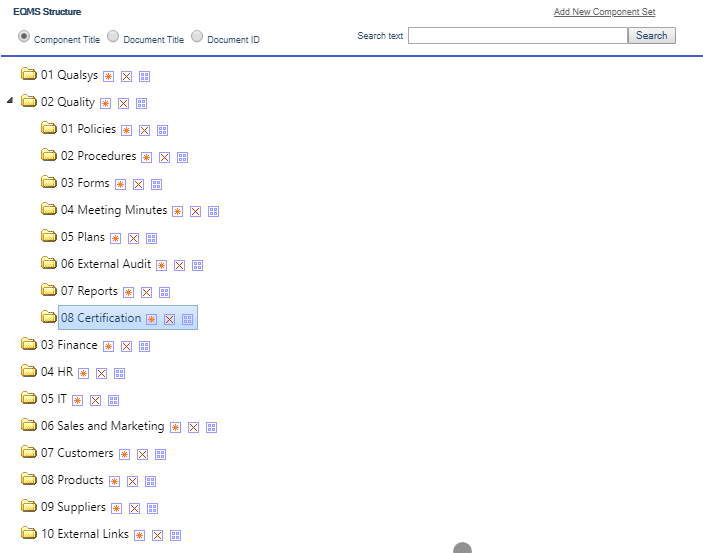
Task: Click the X icon next to 03 Finance
Action: pos(126,346)
